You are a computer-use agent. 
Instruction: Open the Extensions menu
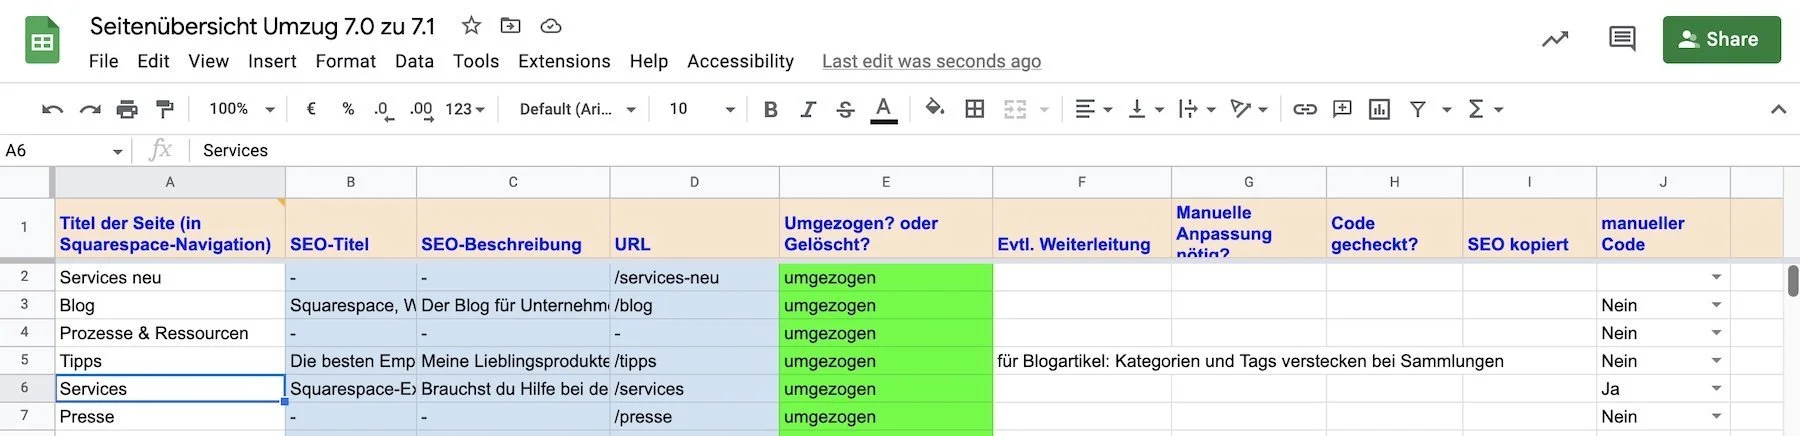pyautogui.click(x=564, y=61)
